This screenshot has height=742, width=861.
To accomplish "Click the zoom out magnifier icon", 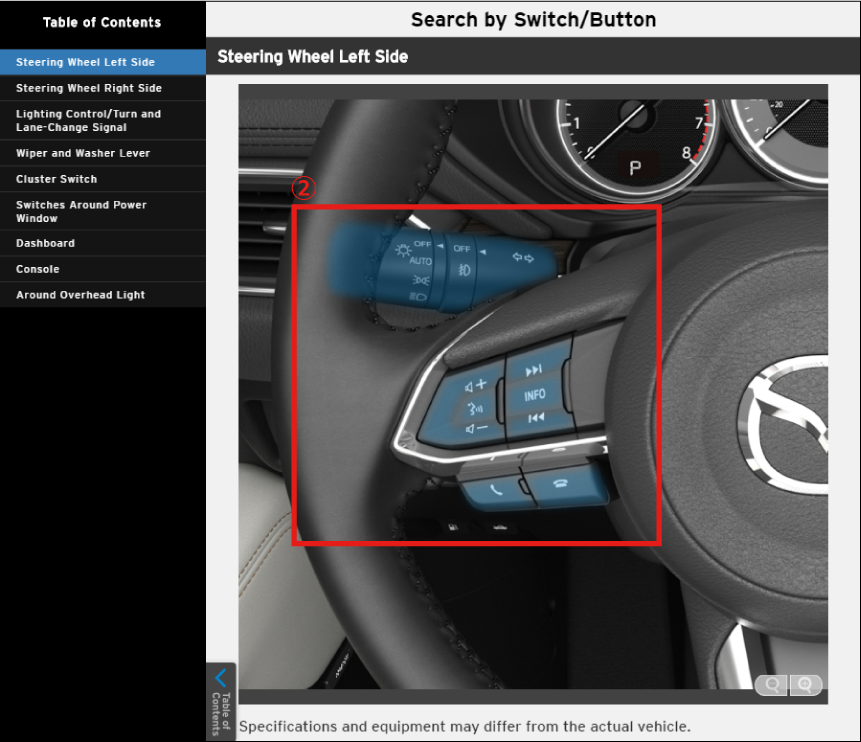I will pos(771,685).
